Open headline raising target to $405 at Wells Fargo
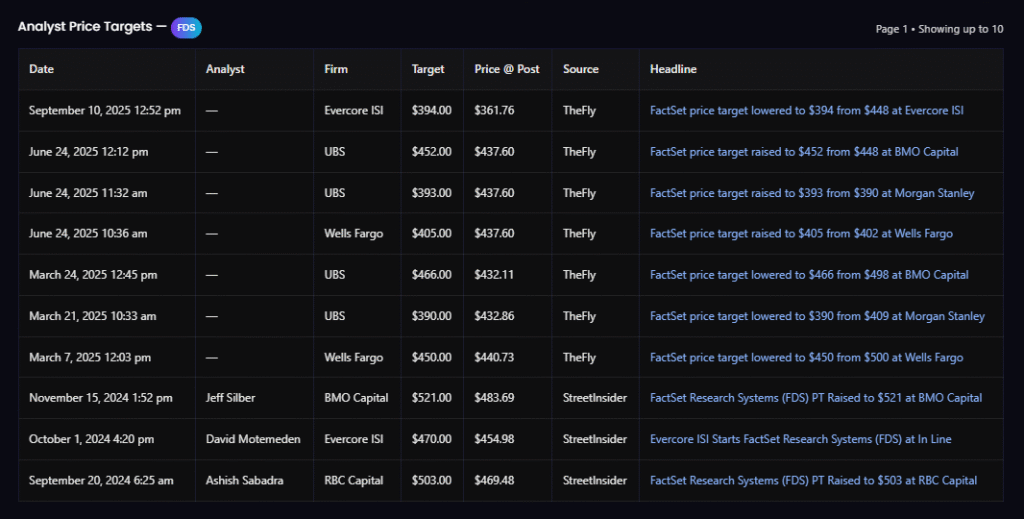The height and width of the screenshot is (519, 1024). tap(801, 234)
